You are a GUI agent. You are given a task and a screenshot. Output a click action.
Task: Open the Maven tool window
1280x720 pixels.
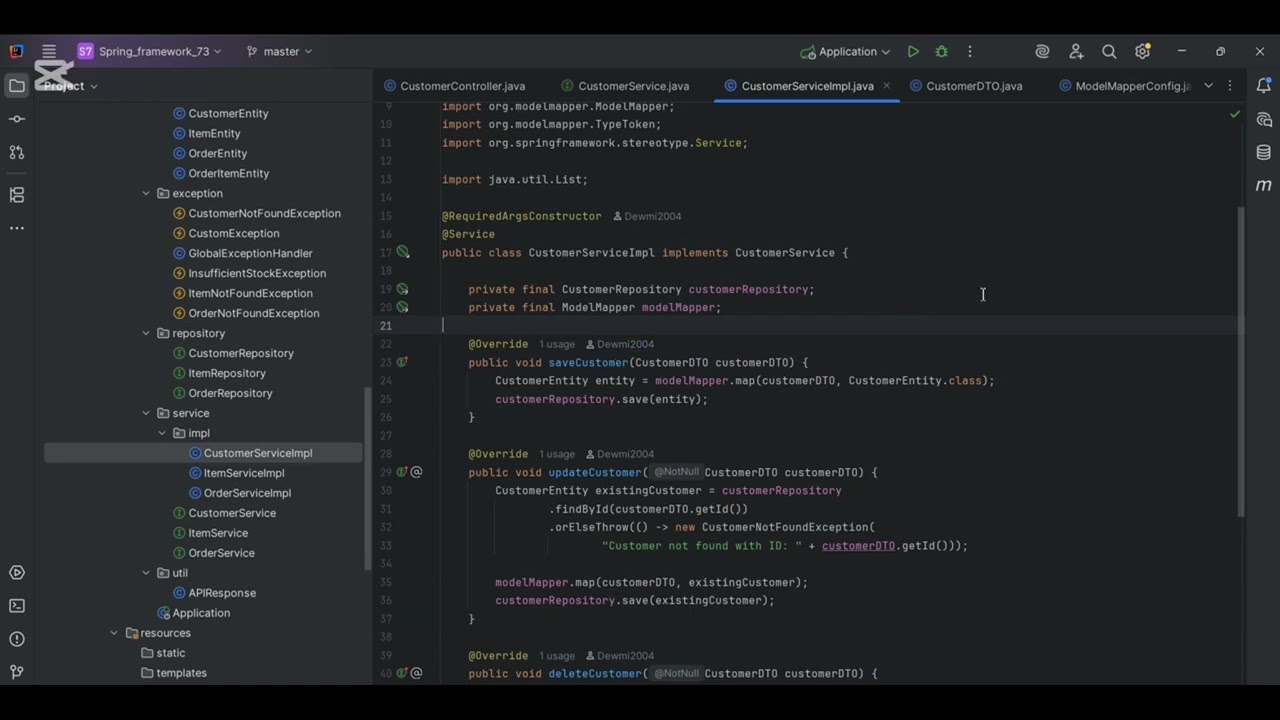tap(1264, 185)
